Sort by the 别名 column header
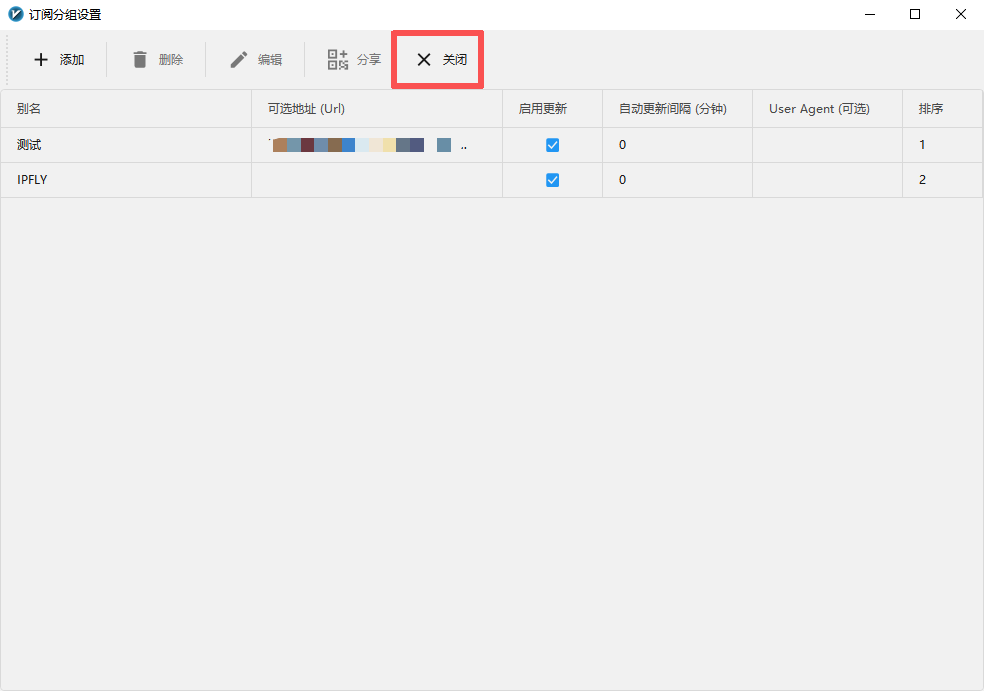This screenshot has height=691, width=984. coord(29,109)
